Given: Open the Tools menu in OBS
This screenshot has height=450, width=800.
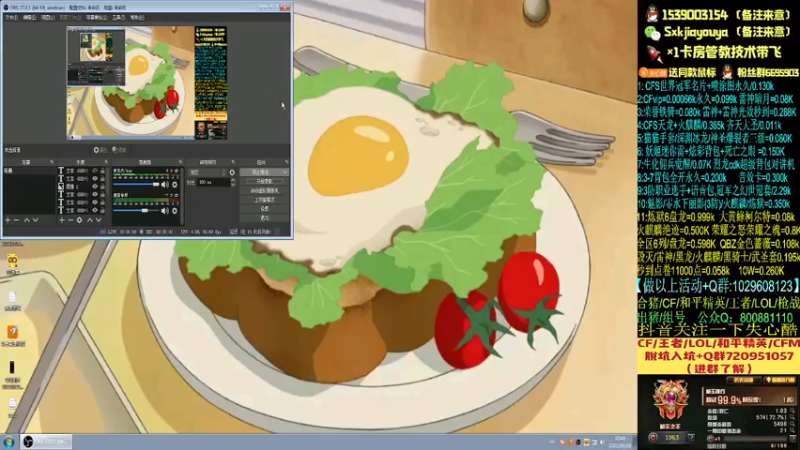Looking at the screenshot, I should pos(118,17).
